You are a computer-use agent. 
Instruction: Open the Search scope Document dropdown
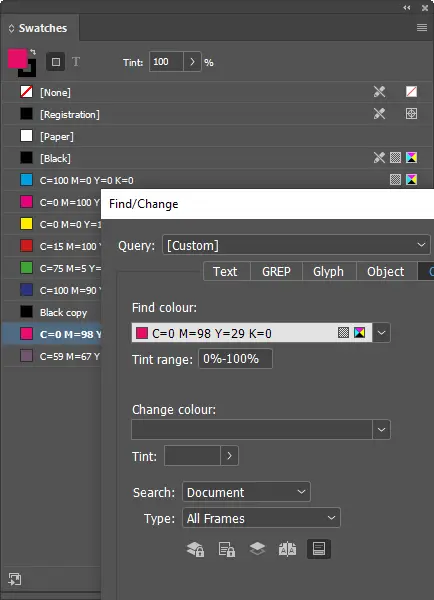point(246,492)
